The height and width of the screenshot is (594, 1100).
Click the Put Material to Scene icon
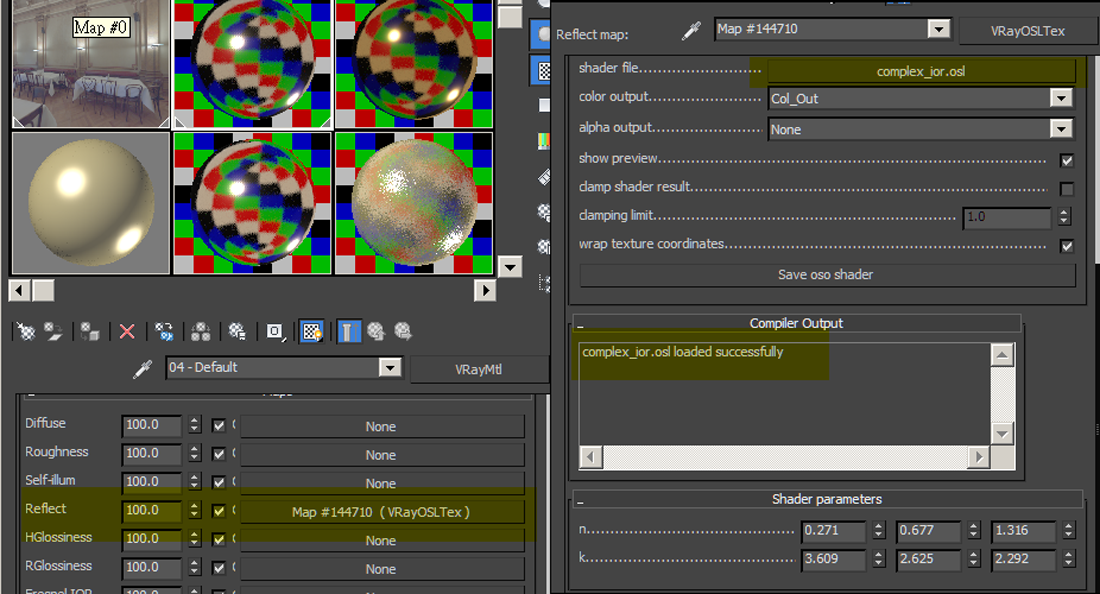[53, 331]
